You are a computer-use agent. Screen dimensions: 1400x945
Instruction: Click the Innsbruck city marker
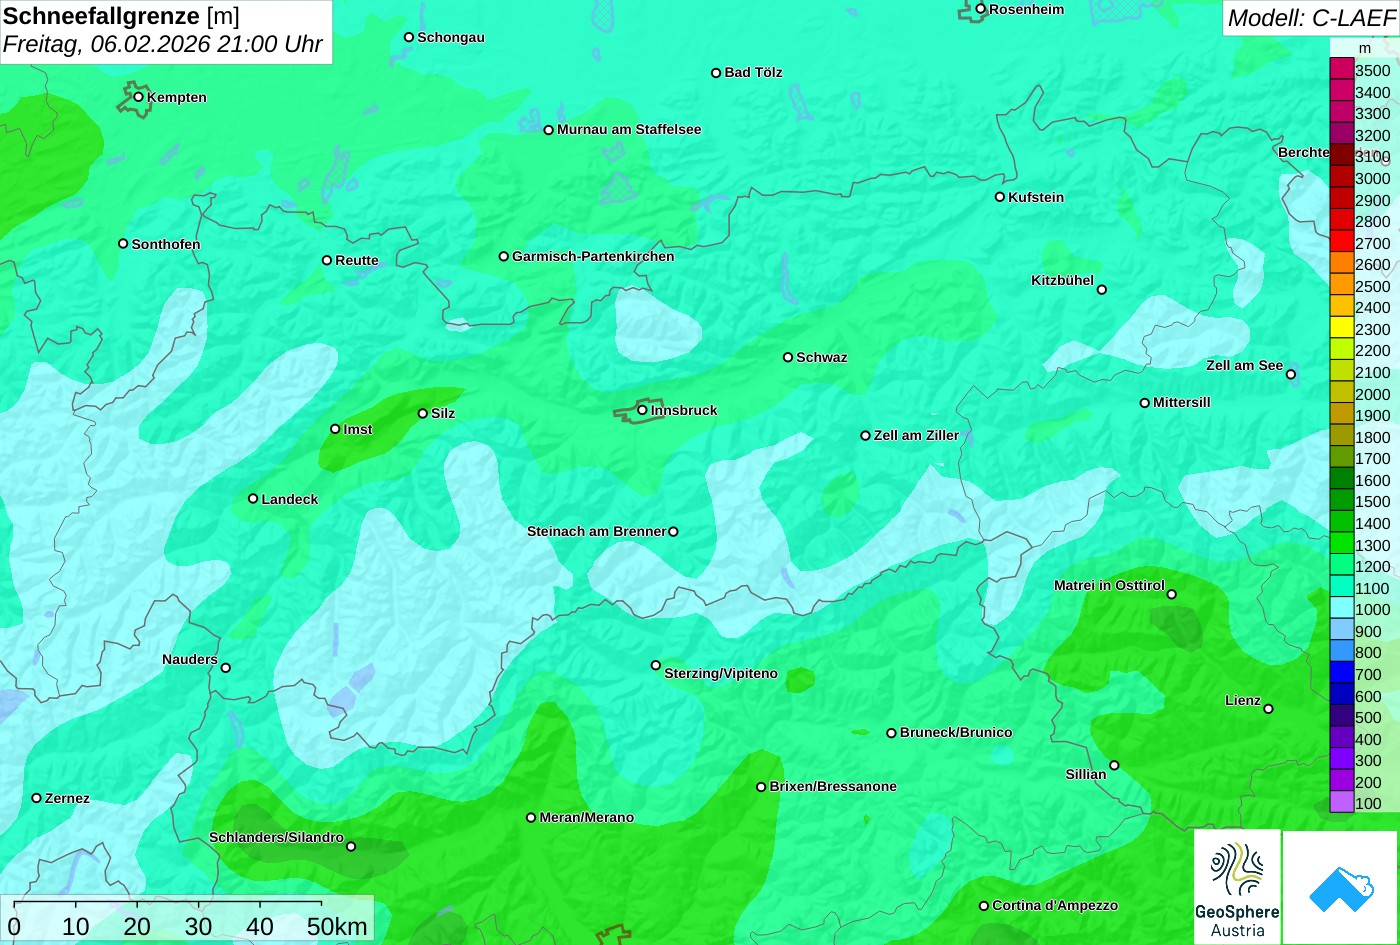642,409
